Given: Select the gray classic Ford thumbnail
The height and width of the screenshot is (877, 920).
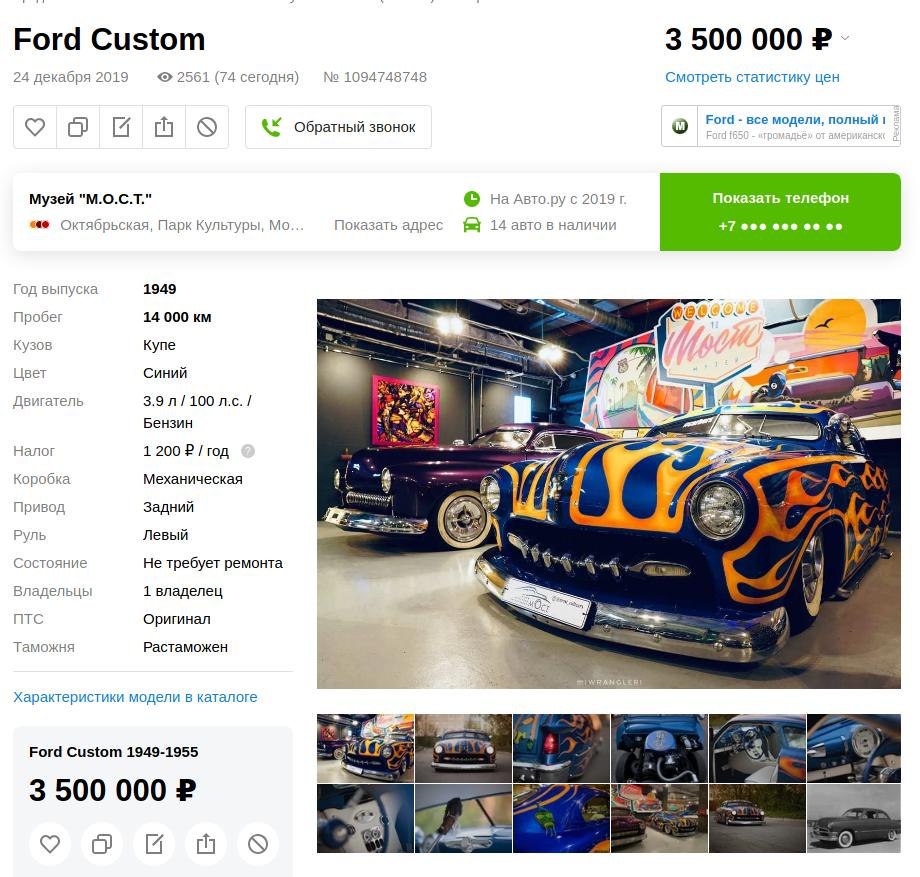Looking at the screenshot, I should click(854, 818).
